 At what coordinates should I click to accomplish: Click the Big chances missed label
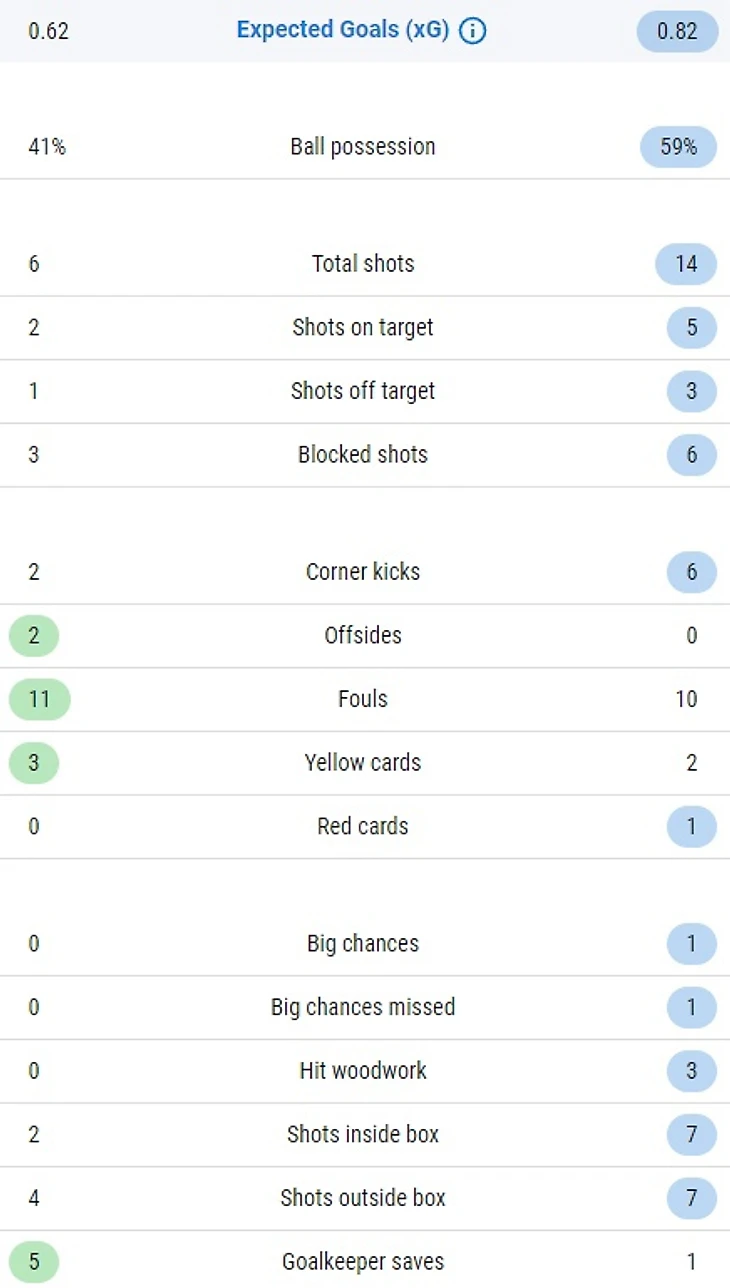[363, 1007]
